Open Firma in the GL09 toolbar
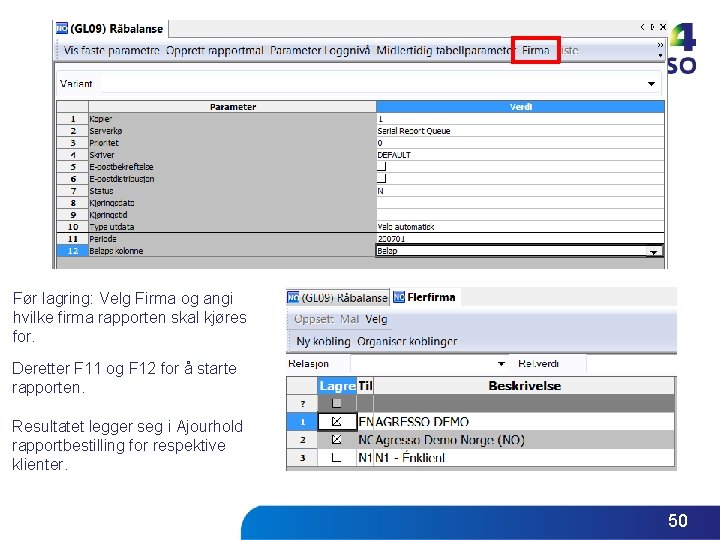The width and height of the screenshot is (720, 540). tap(535, 50)
